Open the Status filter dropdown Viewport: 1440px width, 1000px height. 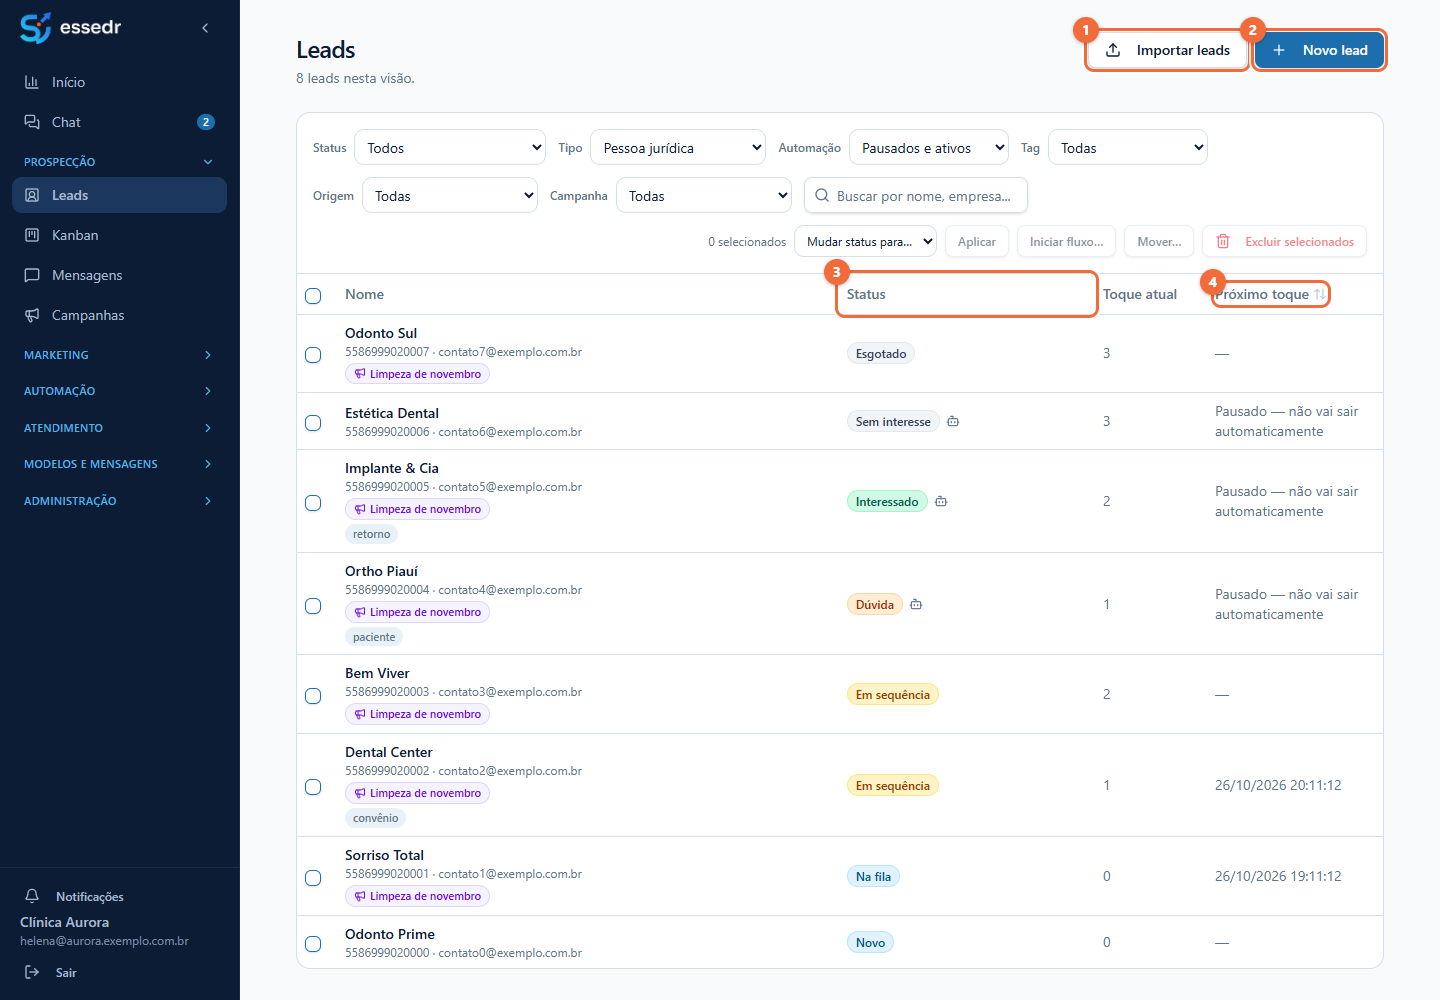[x=450, y=148]
